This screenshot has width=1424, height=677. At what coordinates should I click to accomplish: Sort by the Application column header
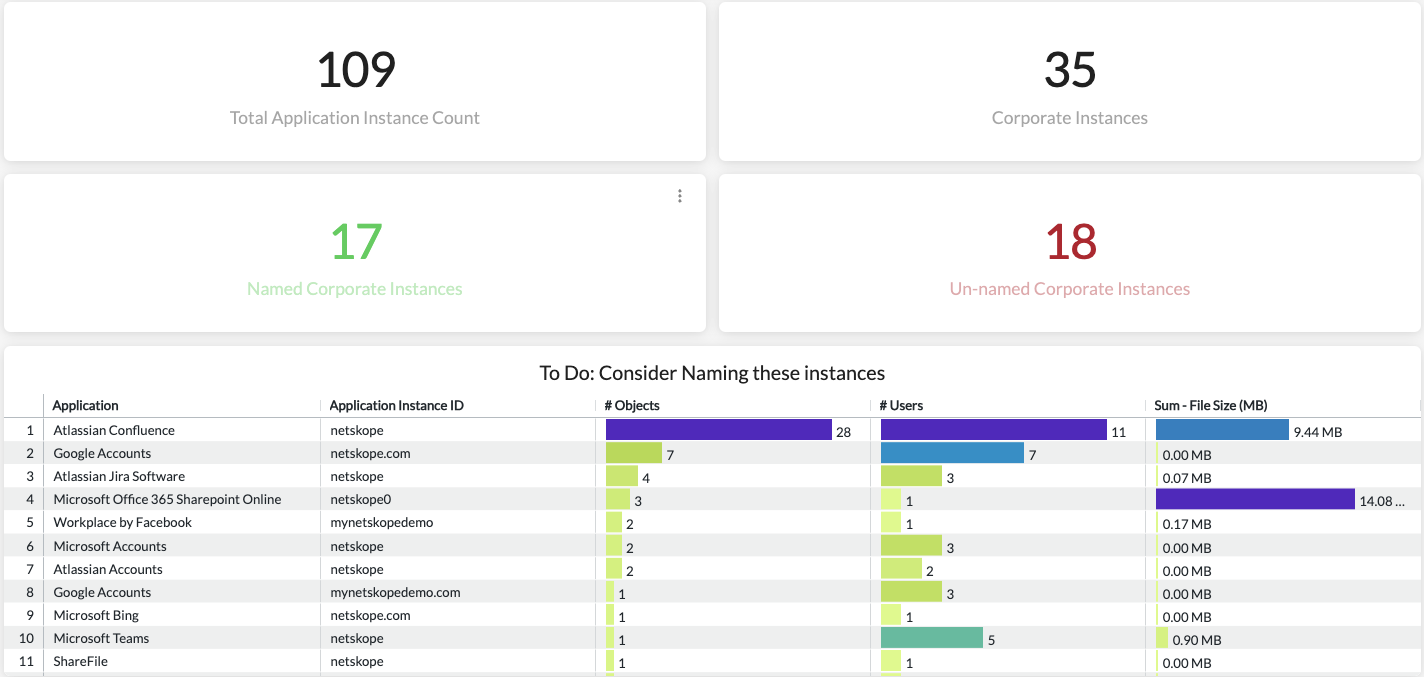point(85,405)
